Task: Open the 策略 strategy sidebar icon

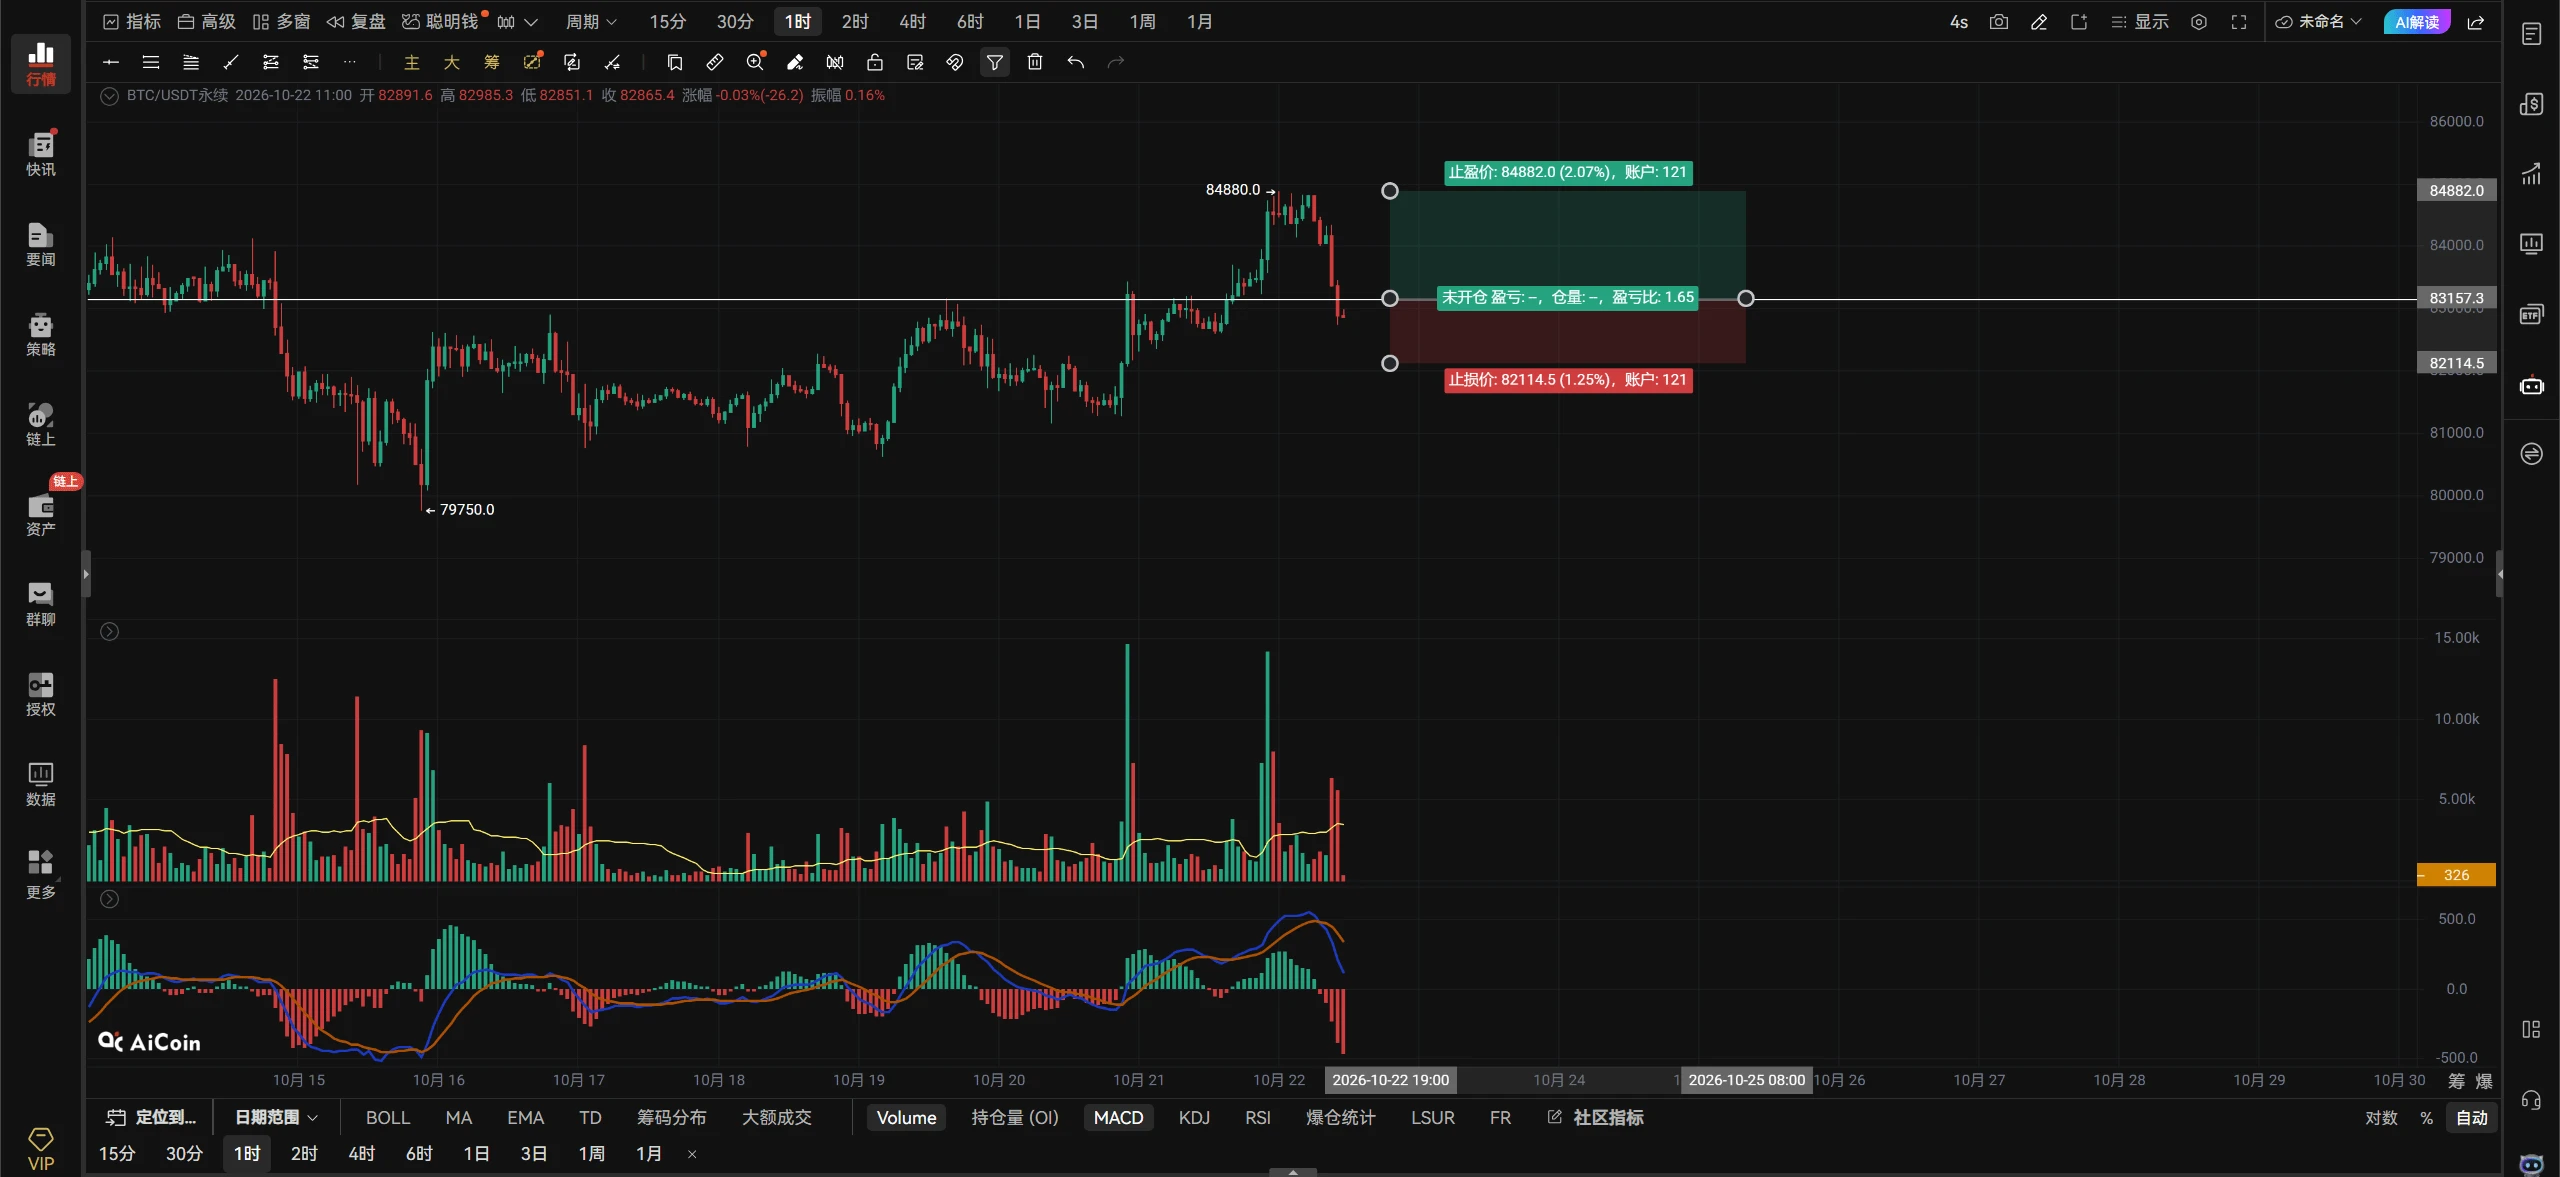Action: point(41,333)
